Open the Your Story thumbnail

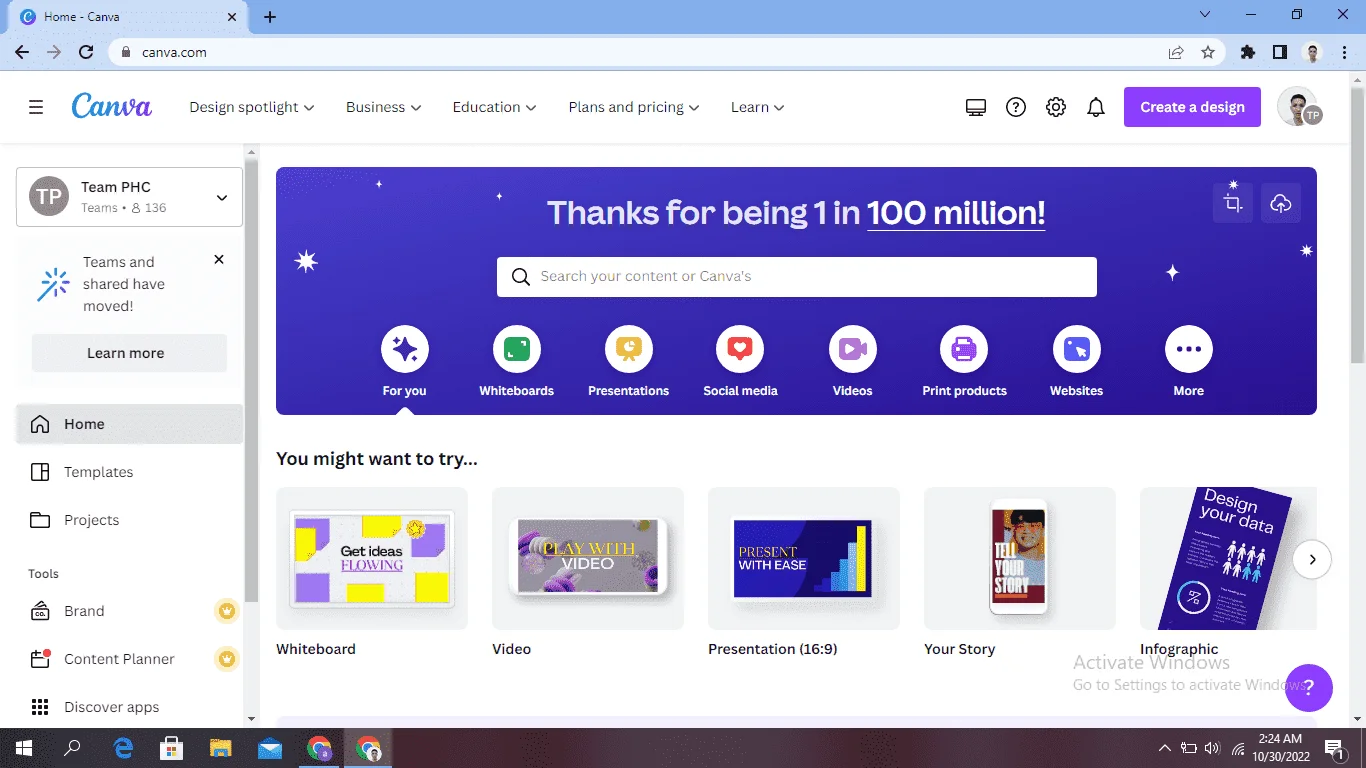[1020, 558]
